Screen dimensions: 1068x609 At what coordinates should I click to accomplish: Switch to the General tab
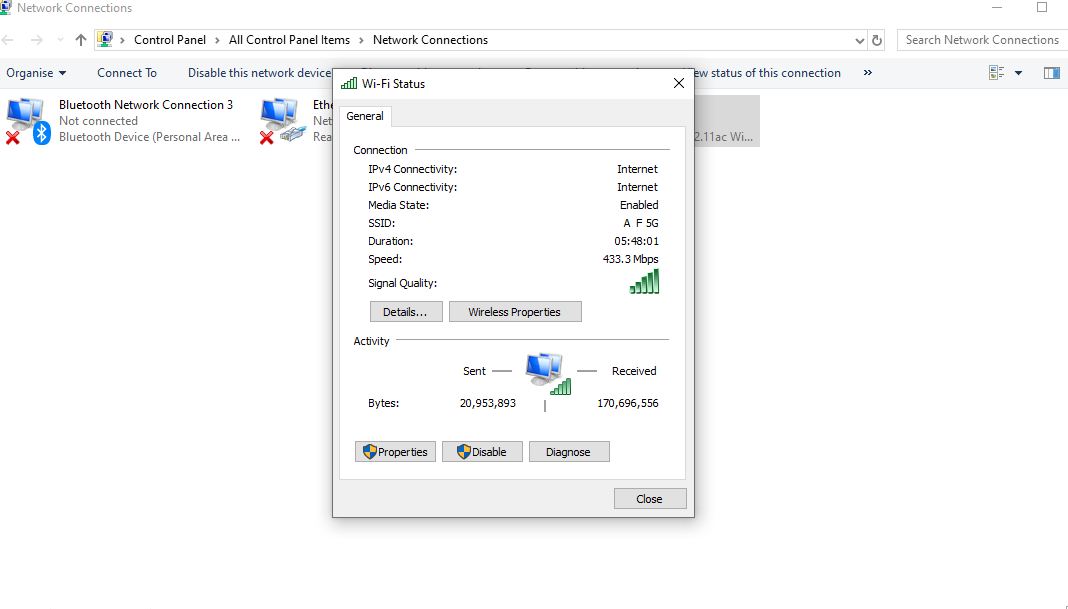pyautogui.click(x=365, y=116)
